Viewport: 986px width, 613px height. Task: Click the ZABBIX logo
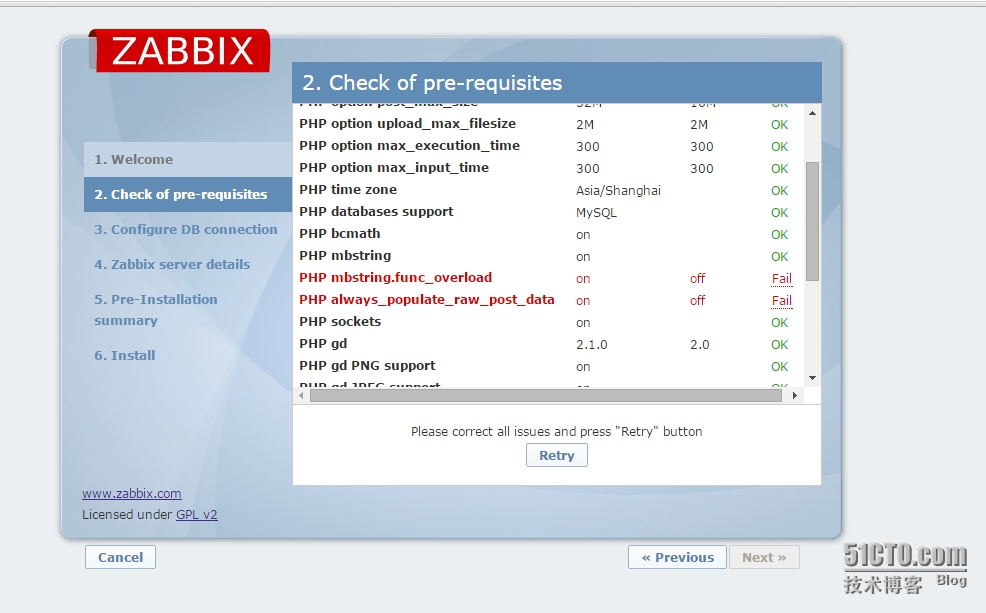coord(179,50)
